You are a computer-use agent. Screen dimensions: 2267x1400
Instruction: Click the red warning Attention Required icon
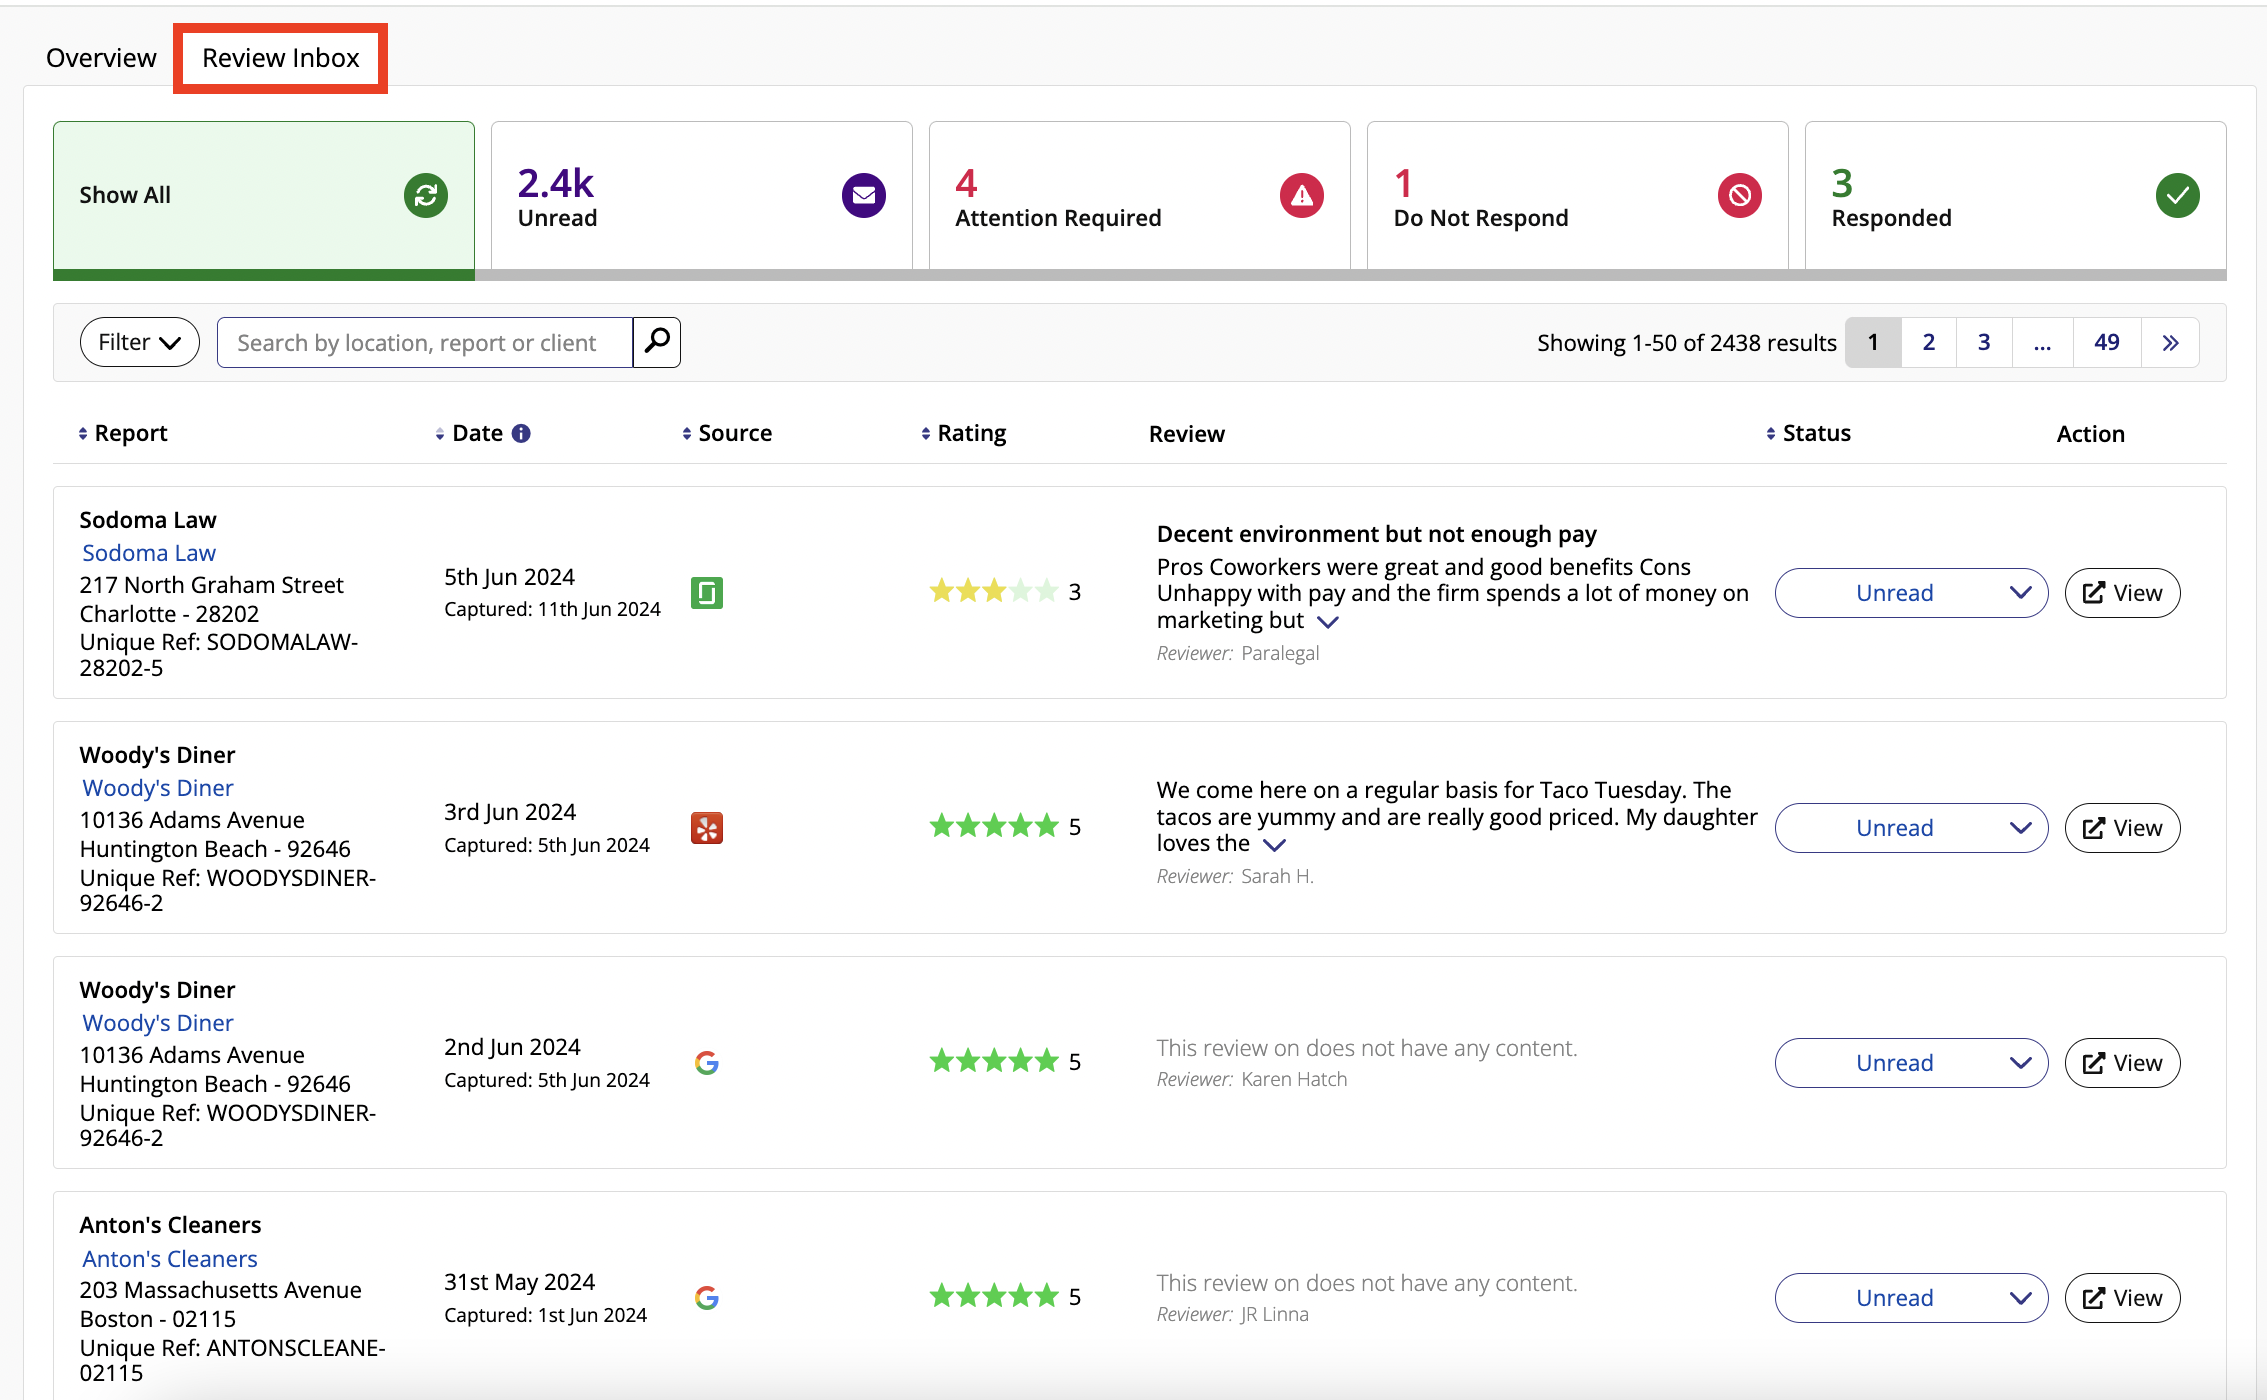(1301, 195)
